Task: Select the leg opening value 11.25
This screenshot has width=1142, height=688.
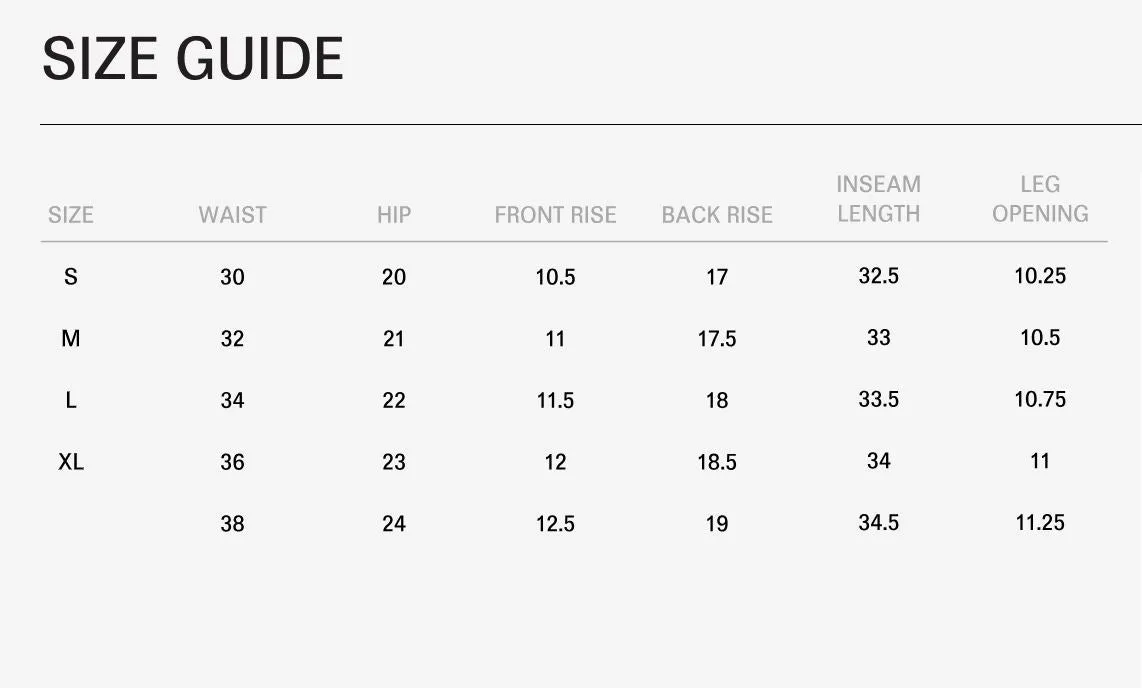Action: coord(1040,522)
